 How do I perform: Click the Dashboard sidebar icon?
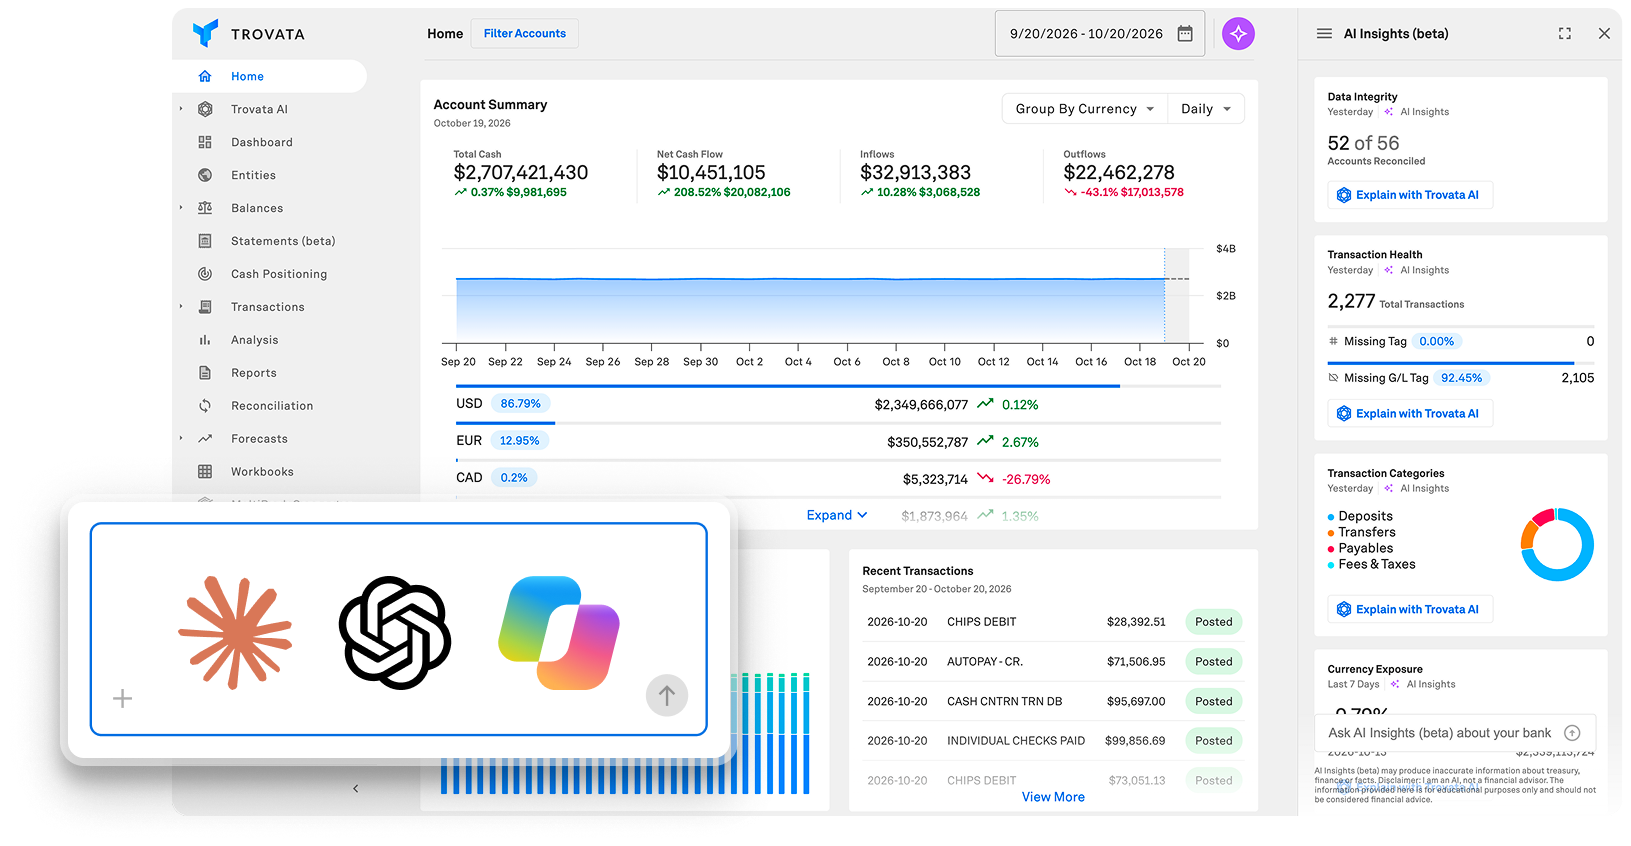coord(205,142)
